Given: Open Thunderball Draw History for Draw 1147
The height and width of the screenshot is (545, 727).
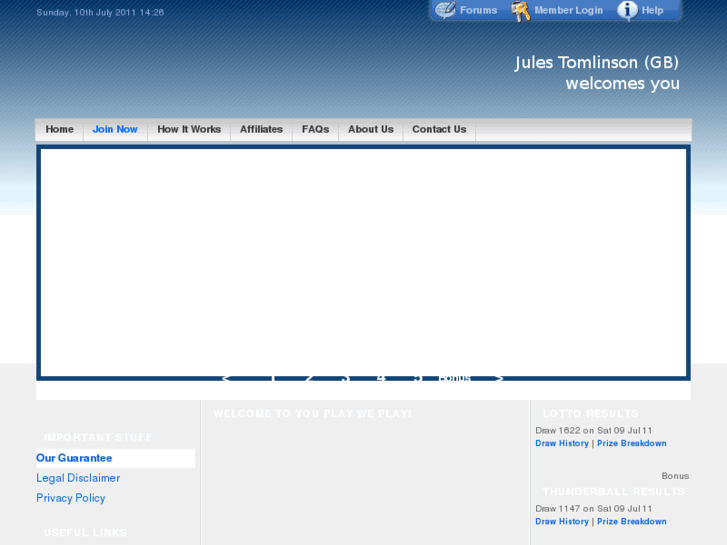Looking at the screenshot, I should point(561,521).
